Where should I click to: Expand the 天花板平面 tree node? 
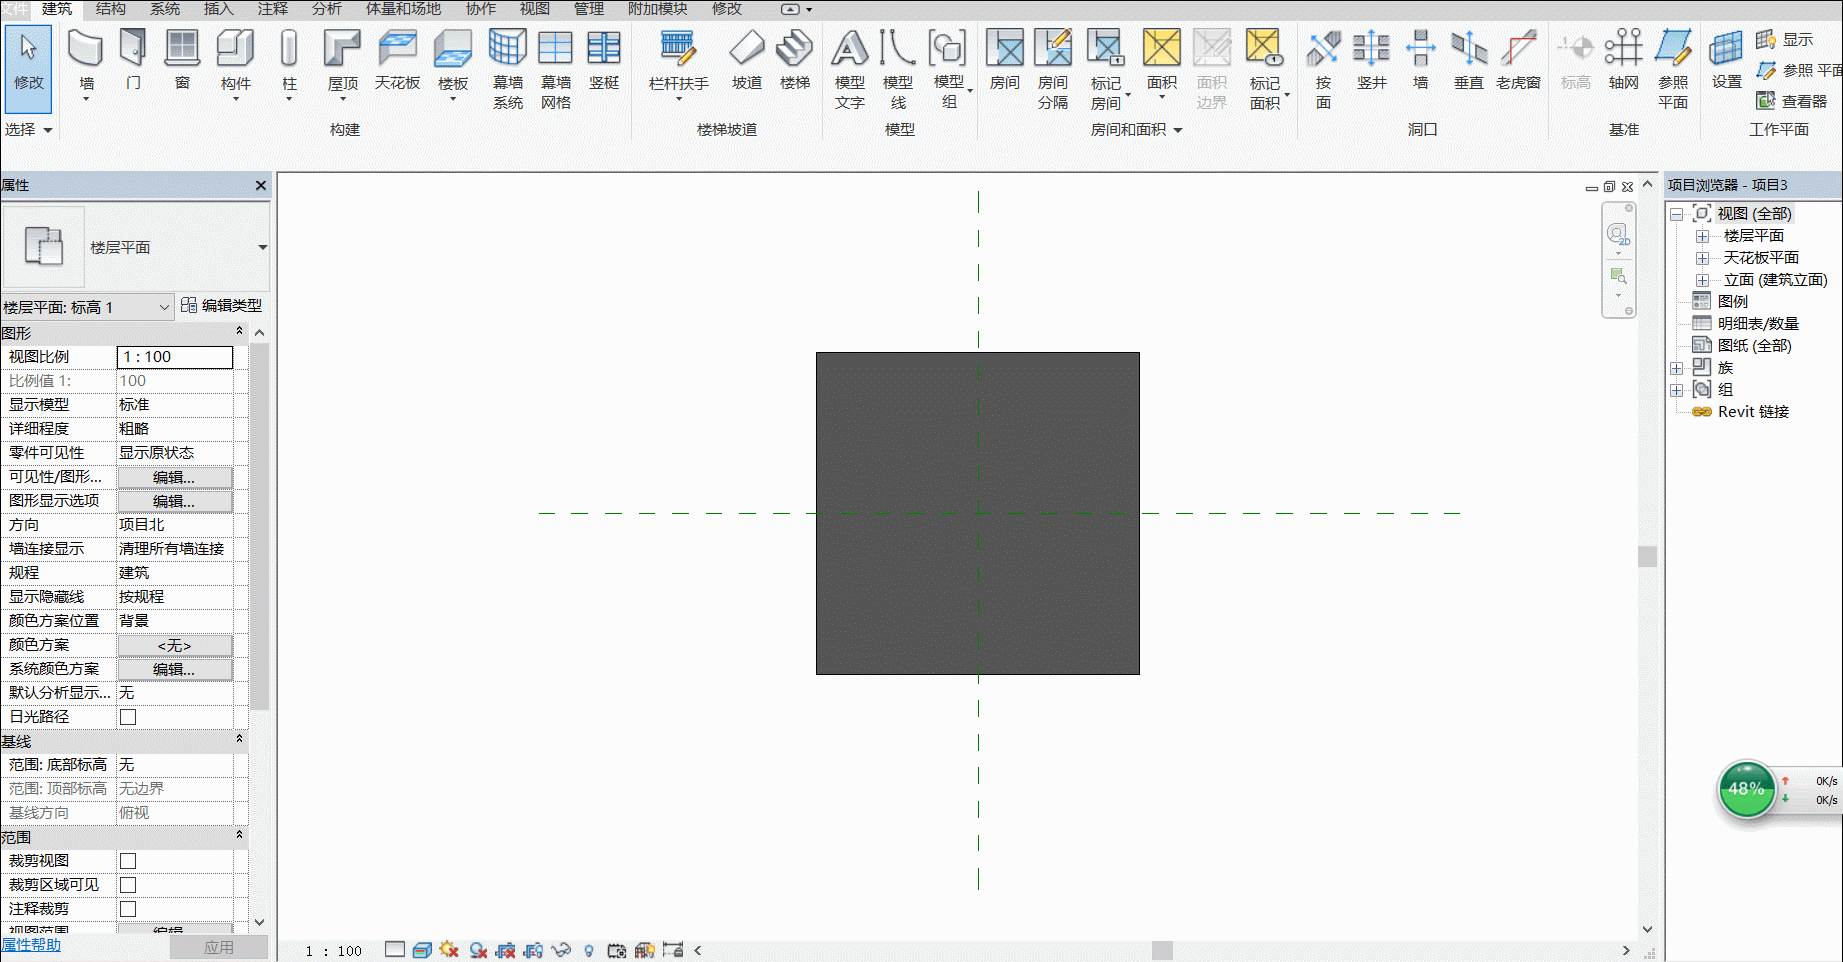click(x=1702, y=258)
